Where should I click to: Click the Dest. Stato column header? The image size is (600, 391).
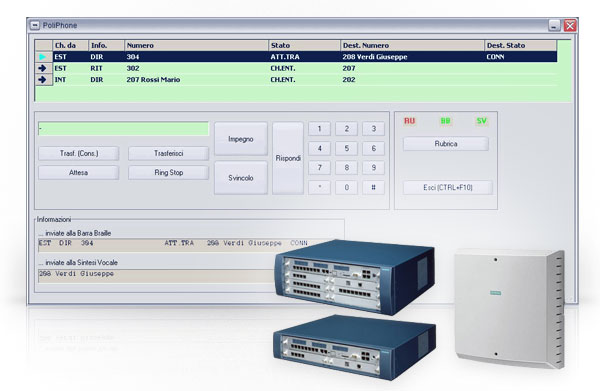click(x=520, y=45)
